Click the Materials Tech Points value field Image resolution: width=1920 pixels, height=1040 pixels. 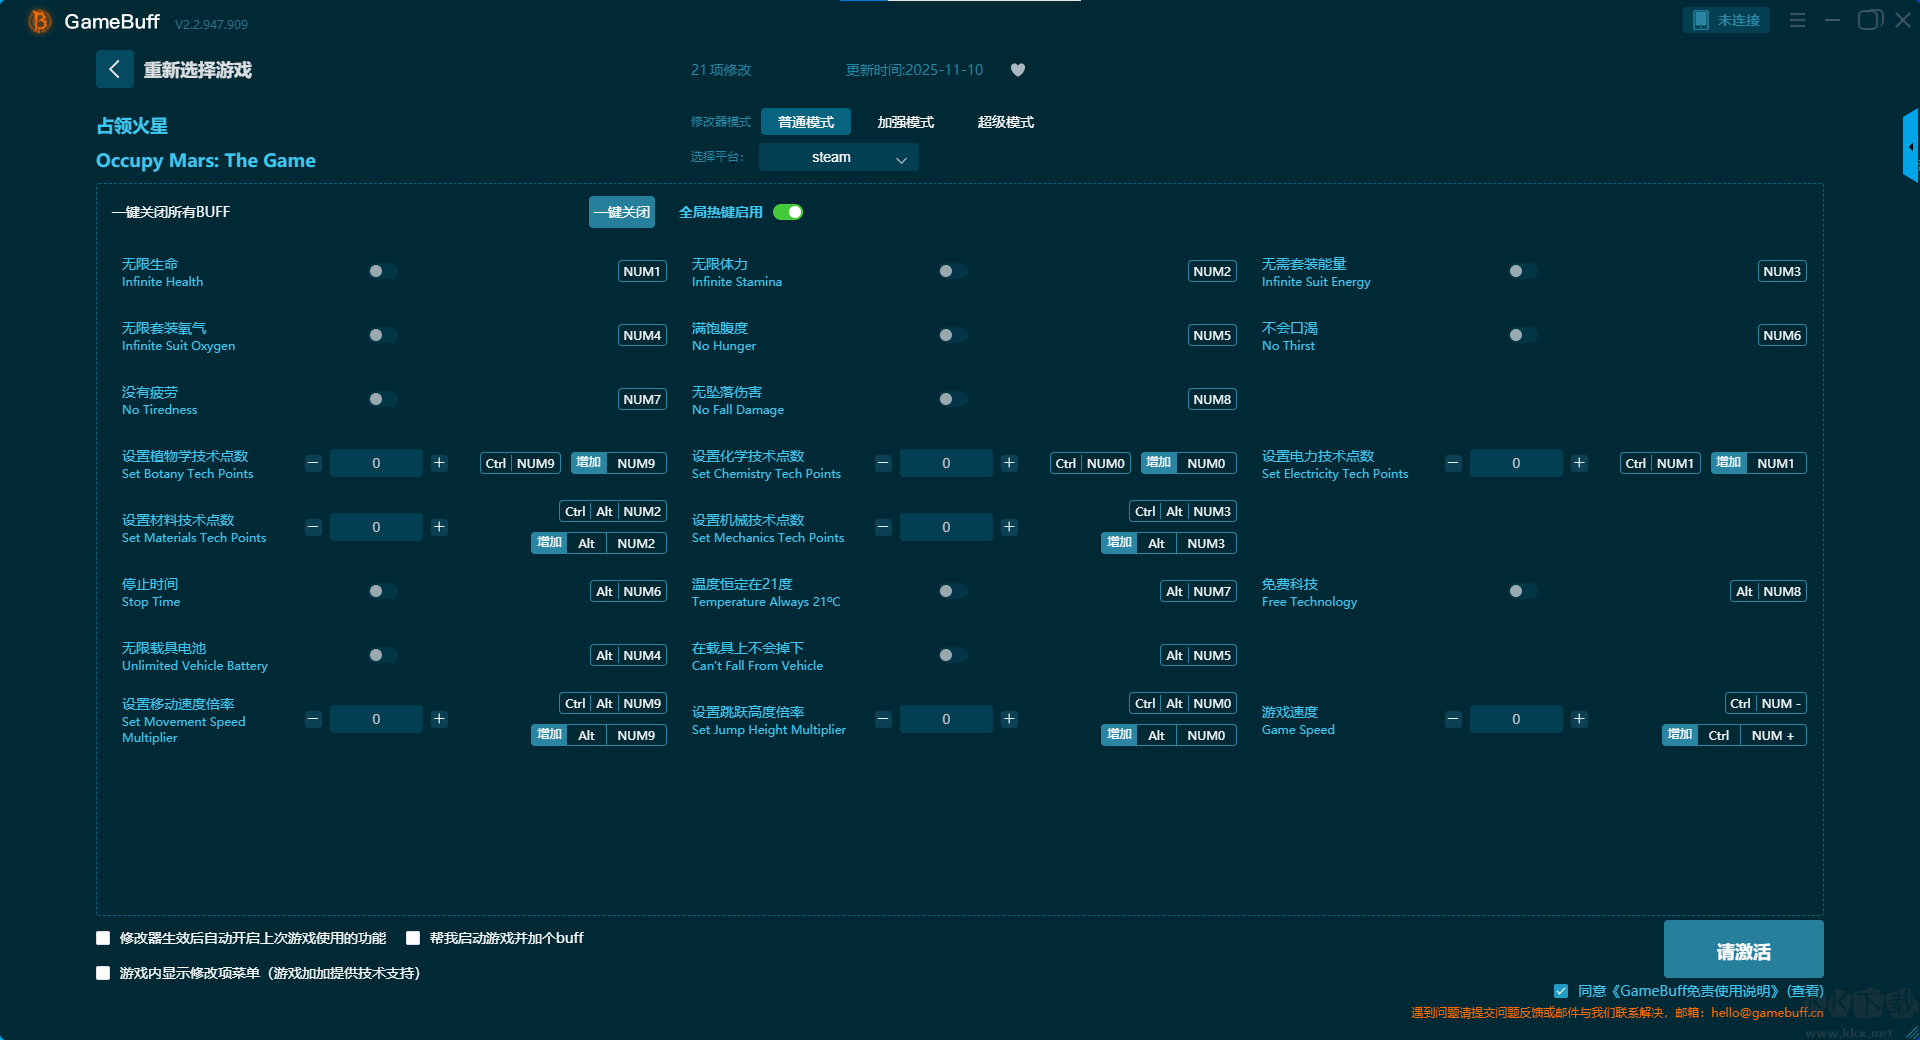pos(376,527)
